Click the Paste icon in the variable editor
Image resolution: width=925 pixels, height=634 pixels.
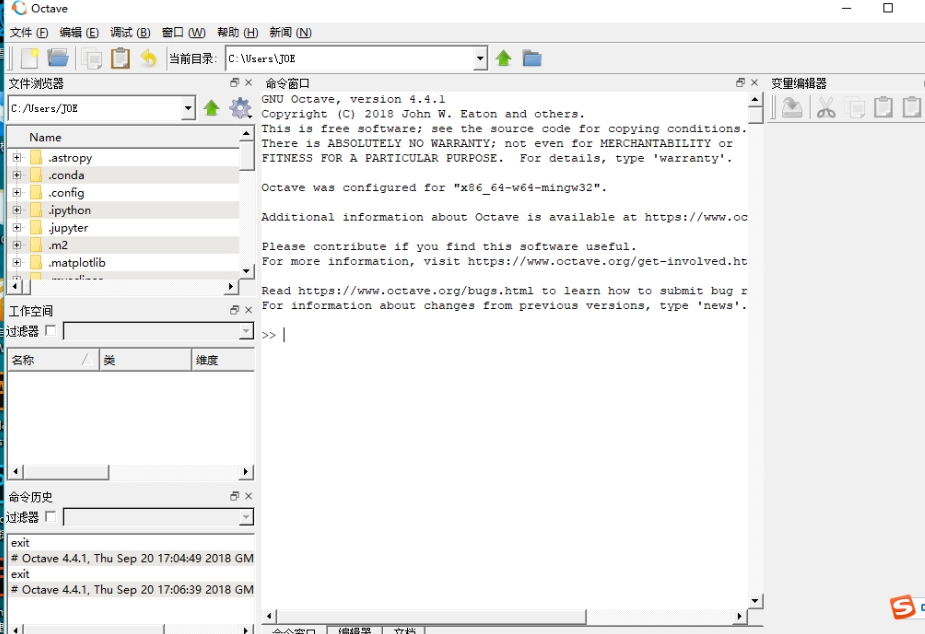pyautogui.click(x=883, y=108)
